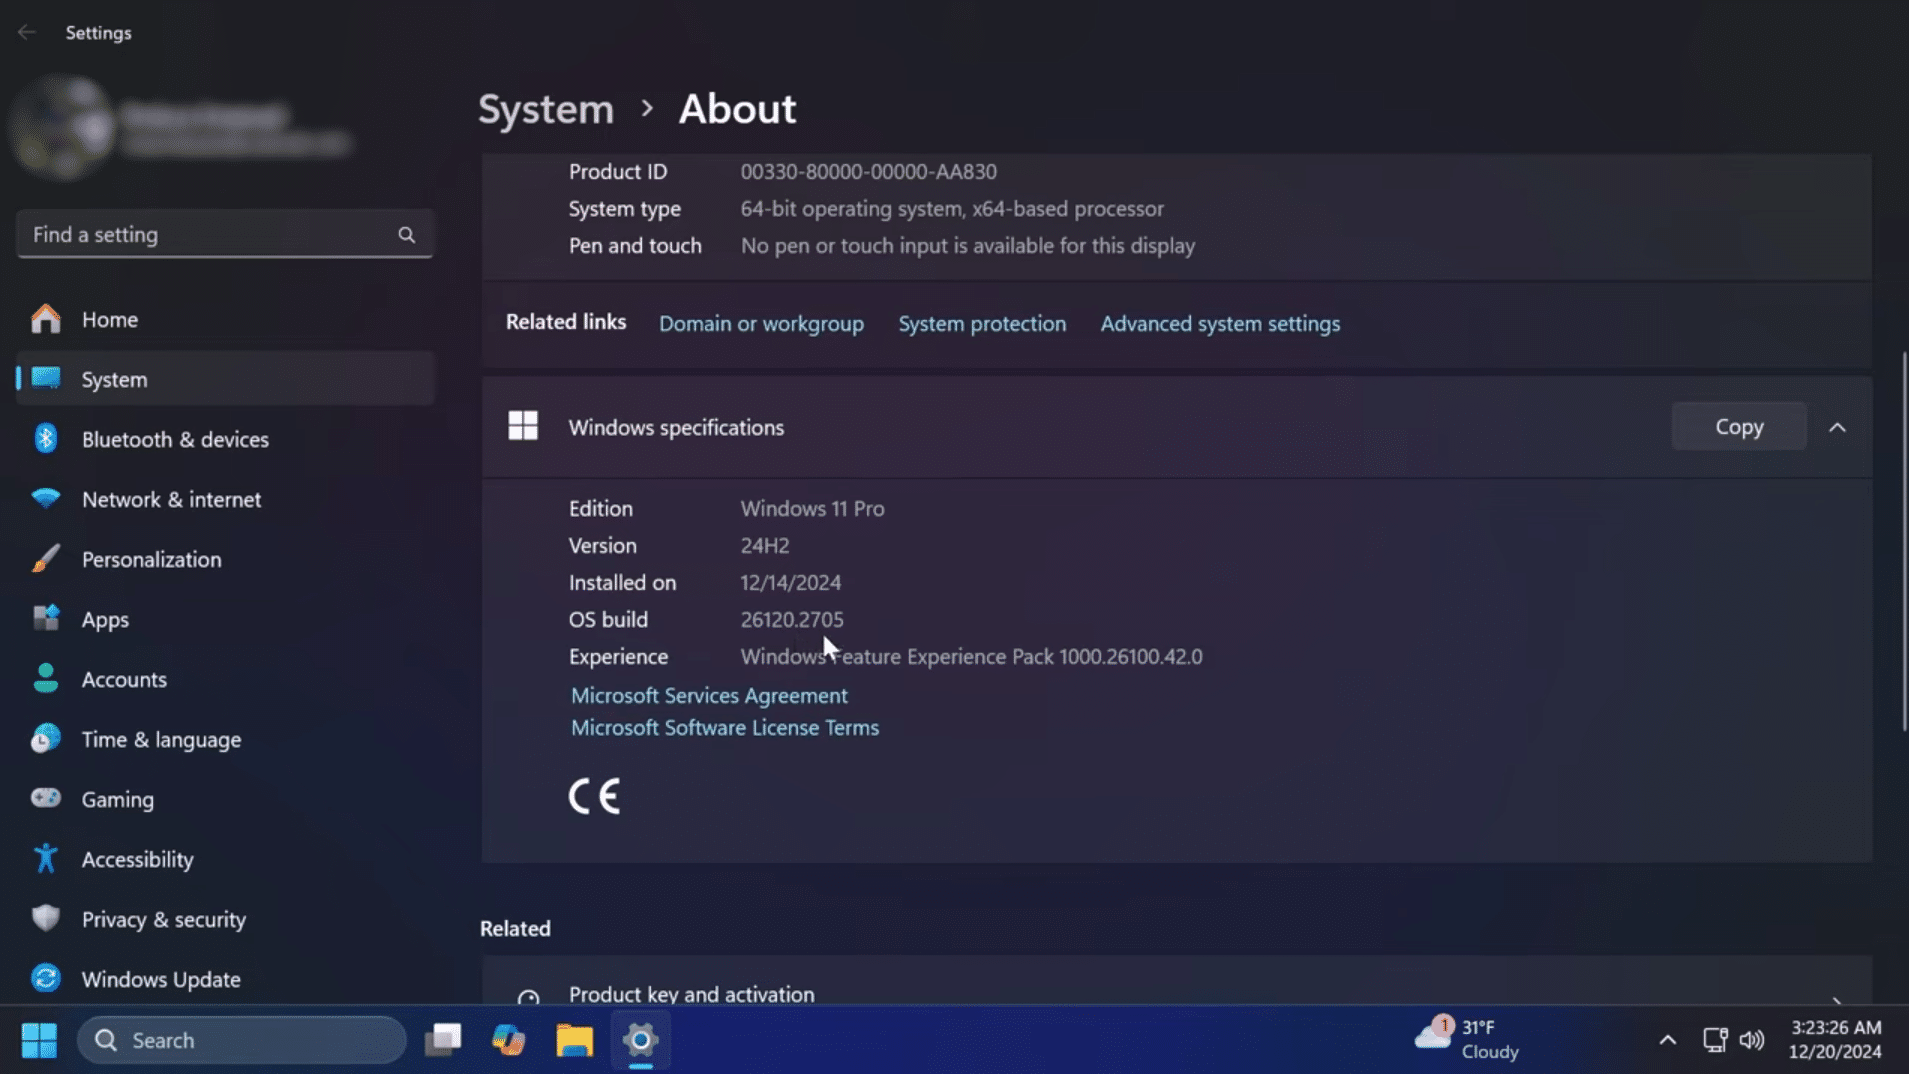Viewport: 1909px width, 1074px height.
Task: Focus the Find a setting search box
Action: [x=225, y=235]
